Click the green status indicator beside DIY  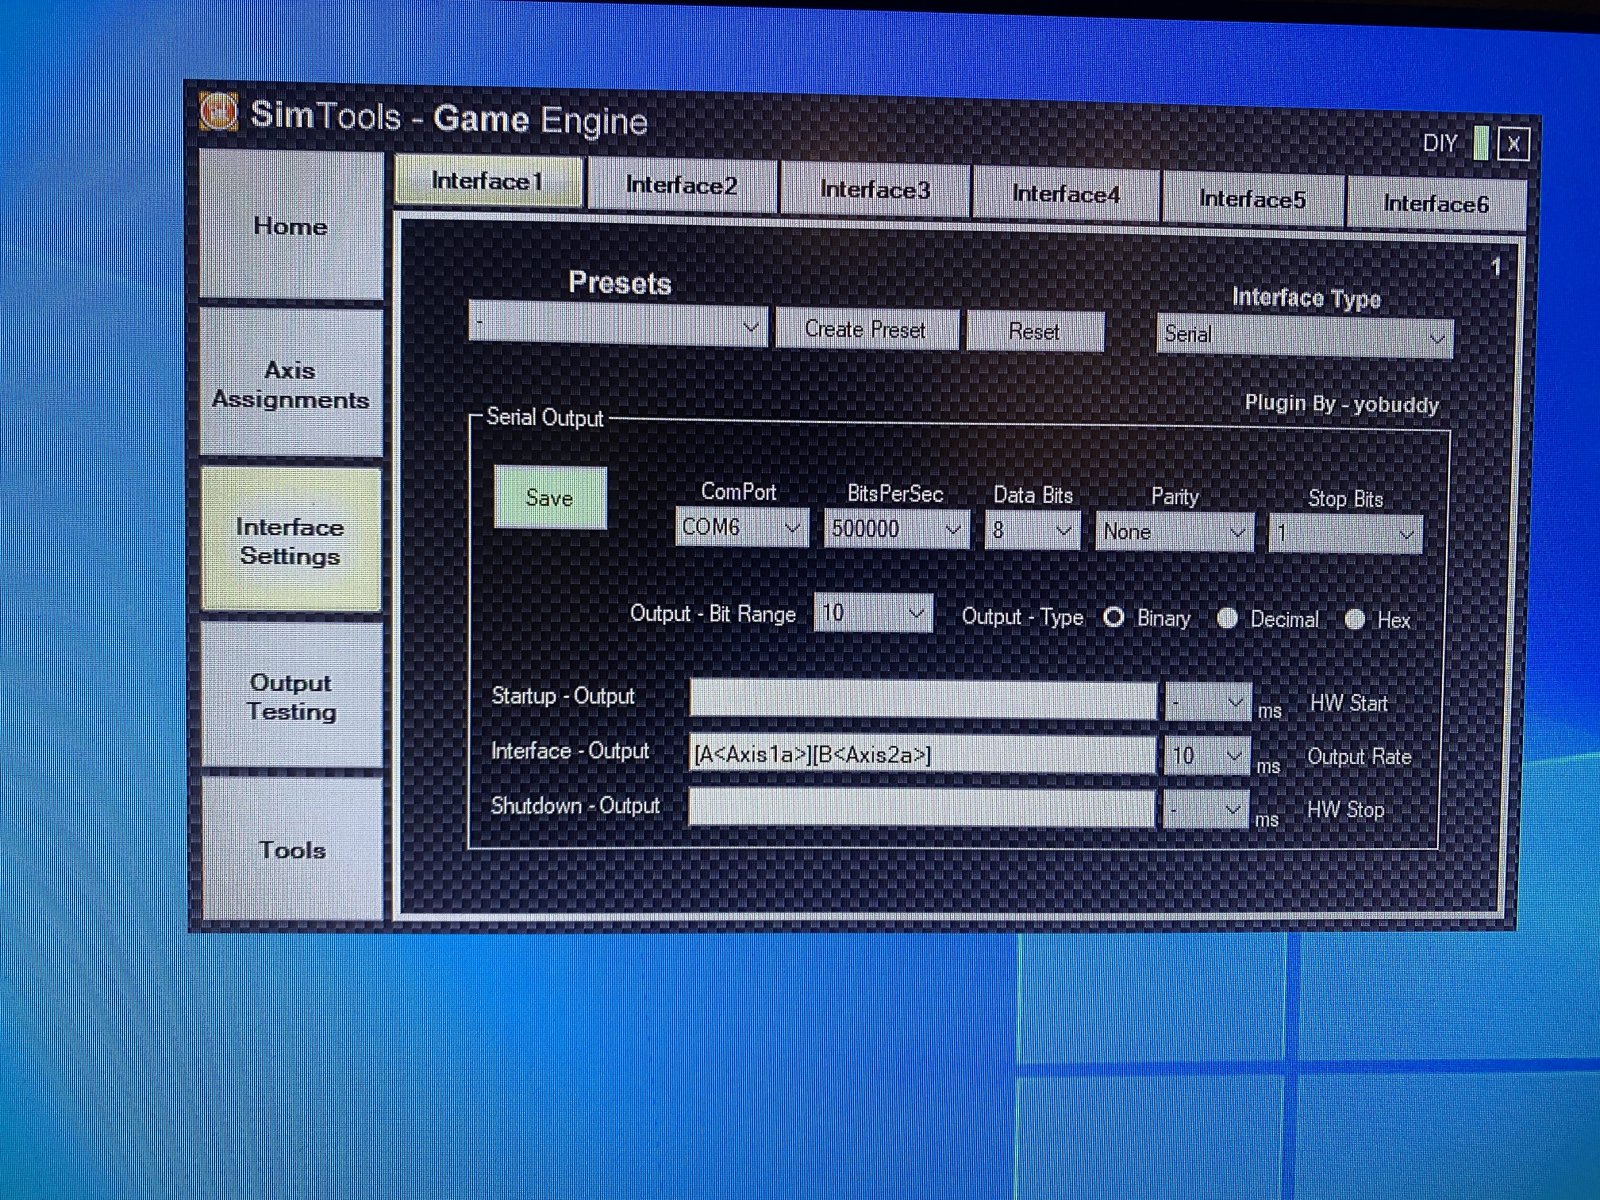[1481, 143]
